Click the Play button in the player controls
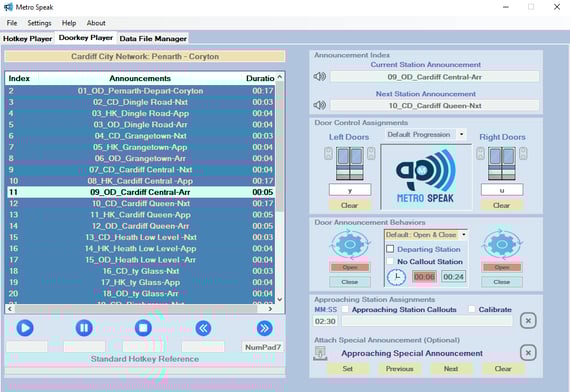The height and width of the screenshot is (392, 570). click(x=25, y=328)
